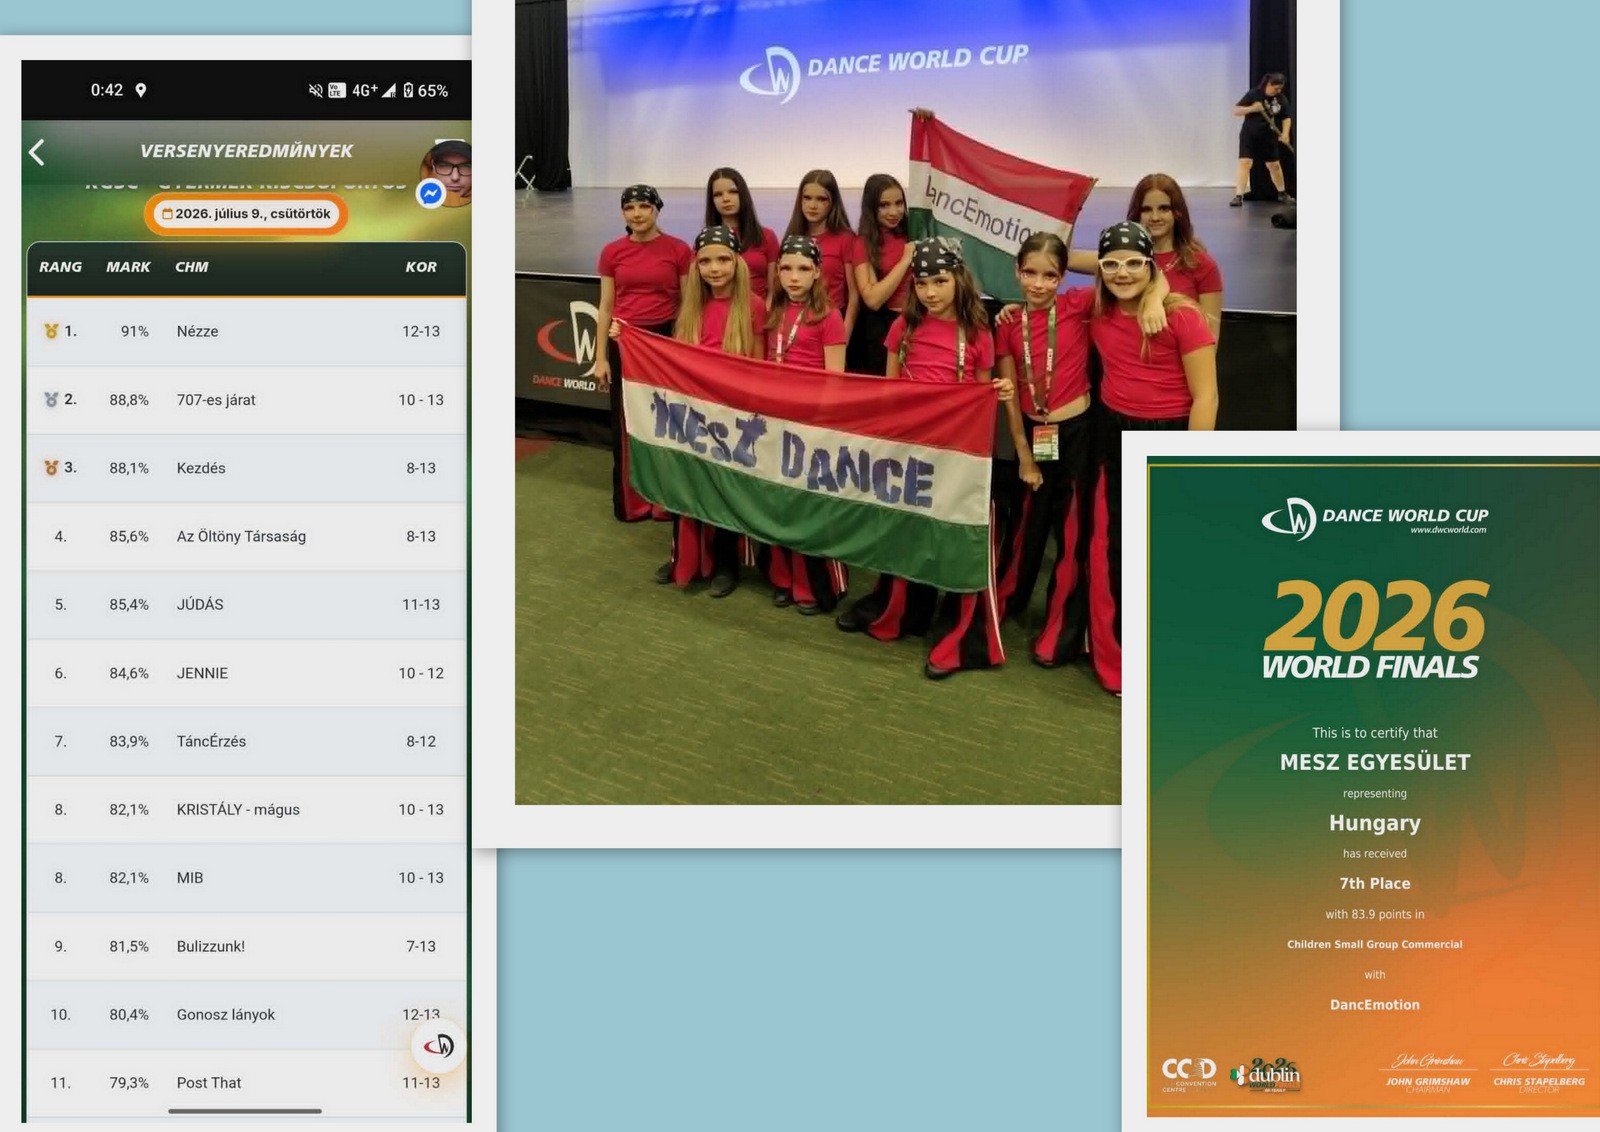The width and height of the screenshot is (1600, 1132).
Task: Click the bronze medal icon beside rank 3
Action: [51, 467]
